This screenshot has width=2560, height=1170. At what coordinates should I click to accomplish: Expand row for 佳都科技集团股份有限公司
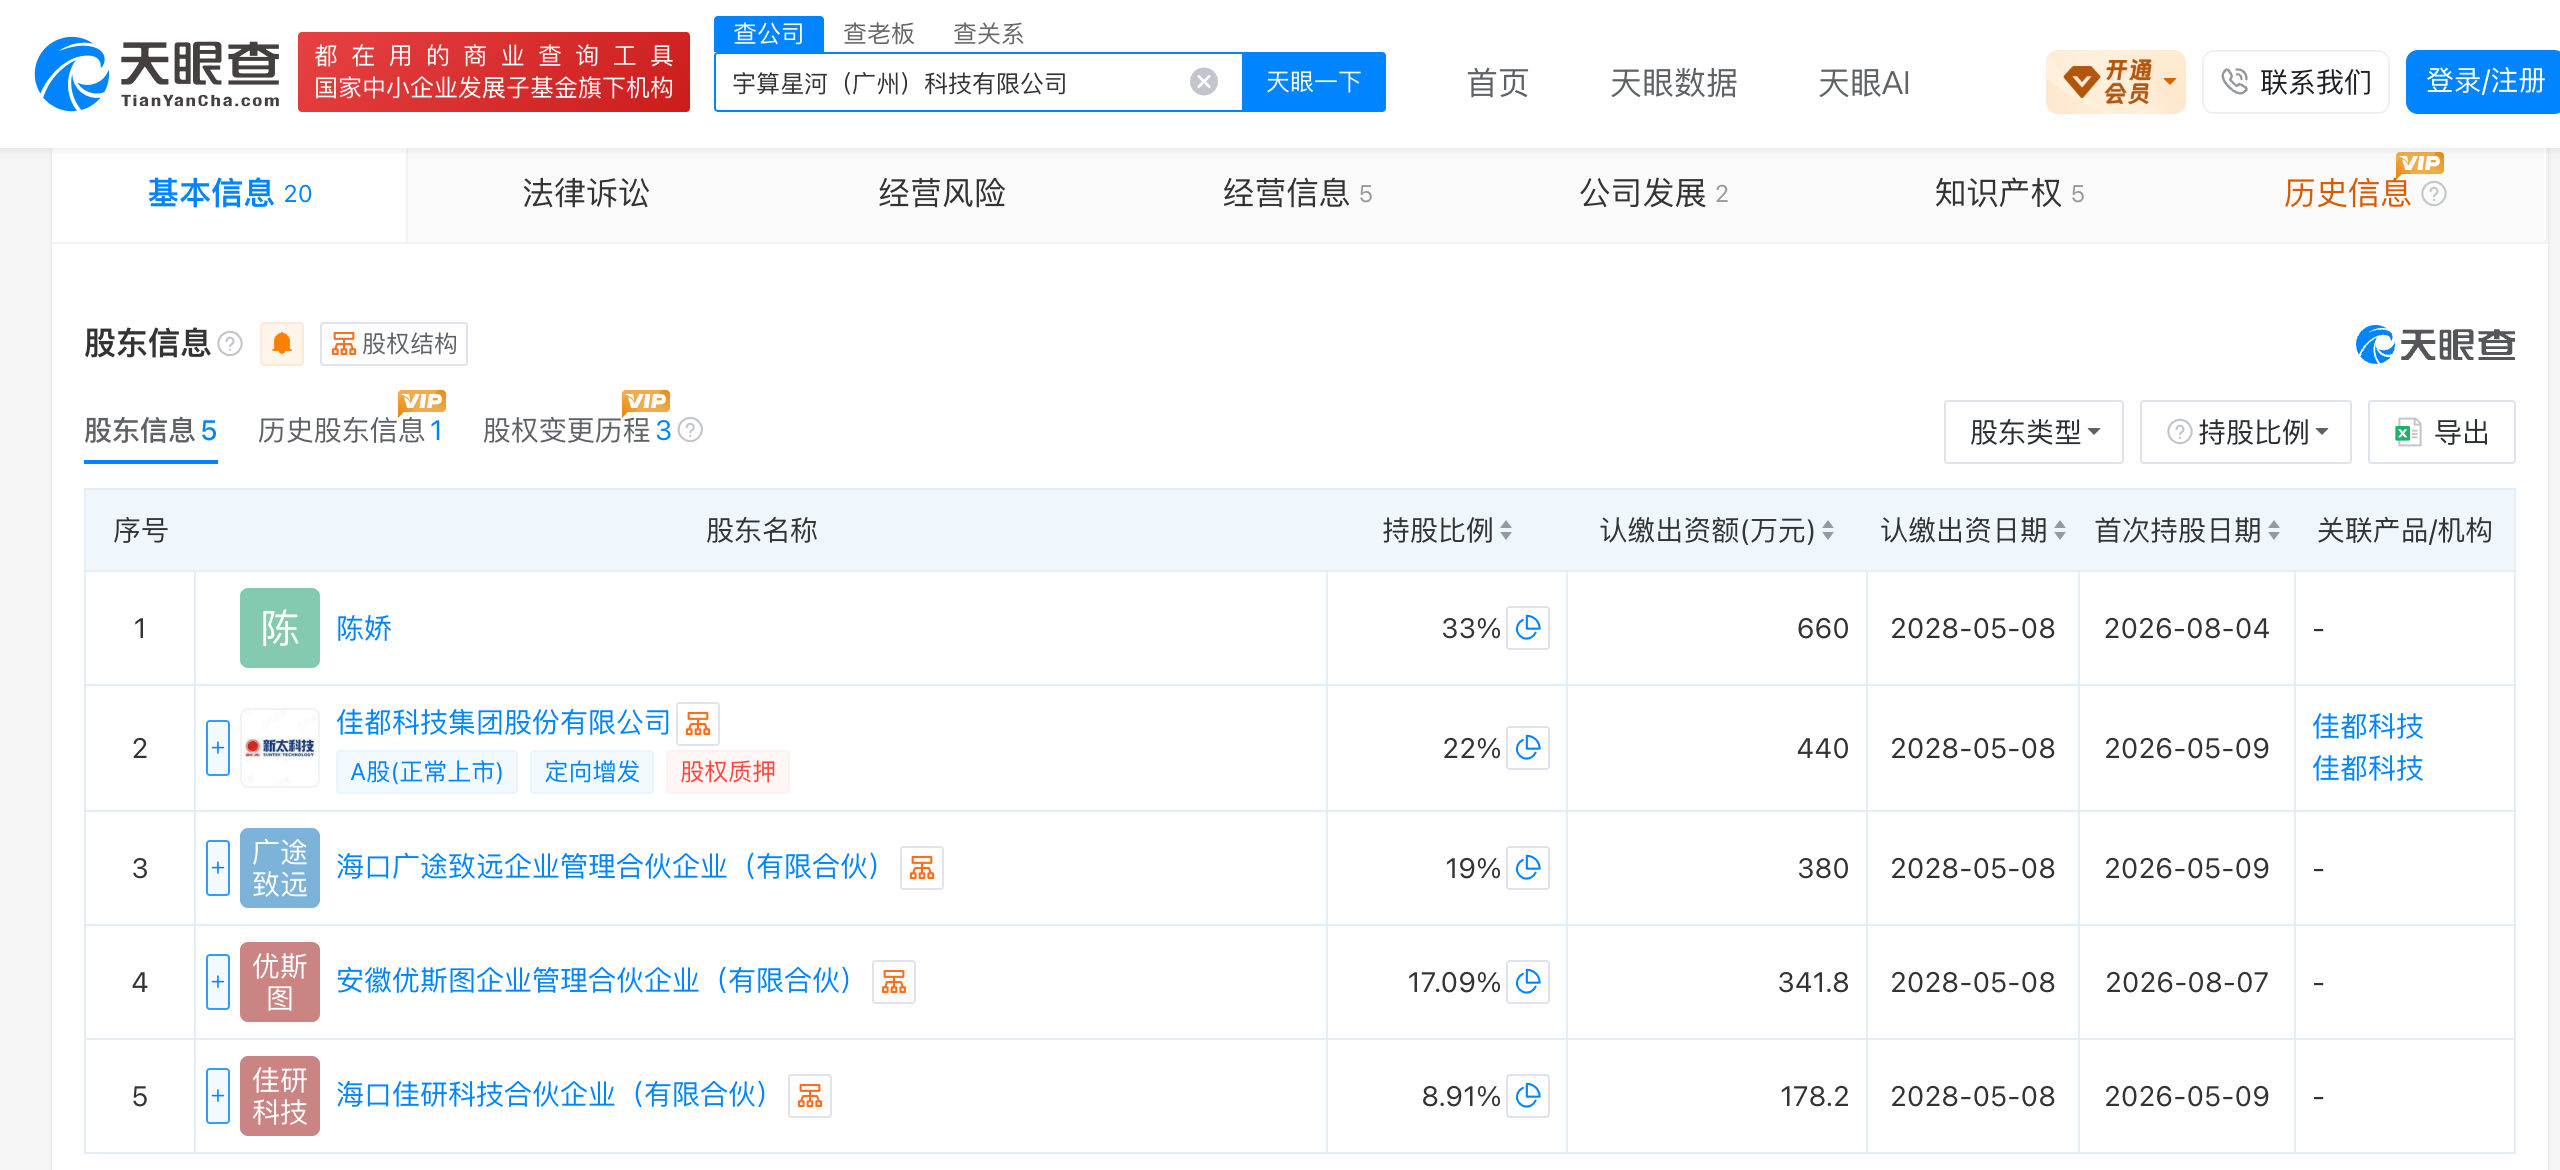click(218, 748)
